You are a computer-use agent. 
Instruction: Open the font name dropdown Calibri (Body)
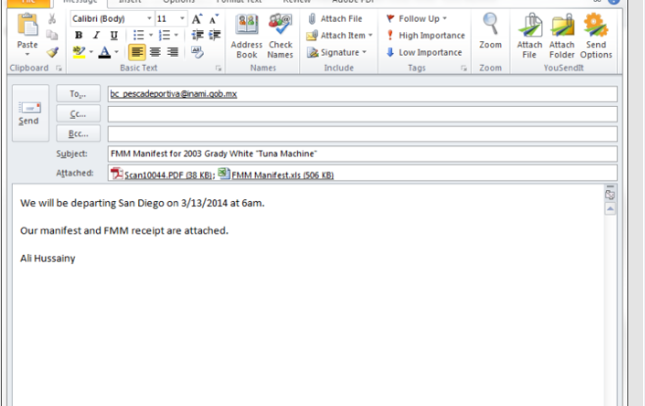(x=149, y=19)
